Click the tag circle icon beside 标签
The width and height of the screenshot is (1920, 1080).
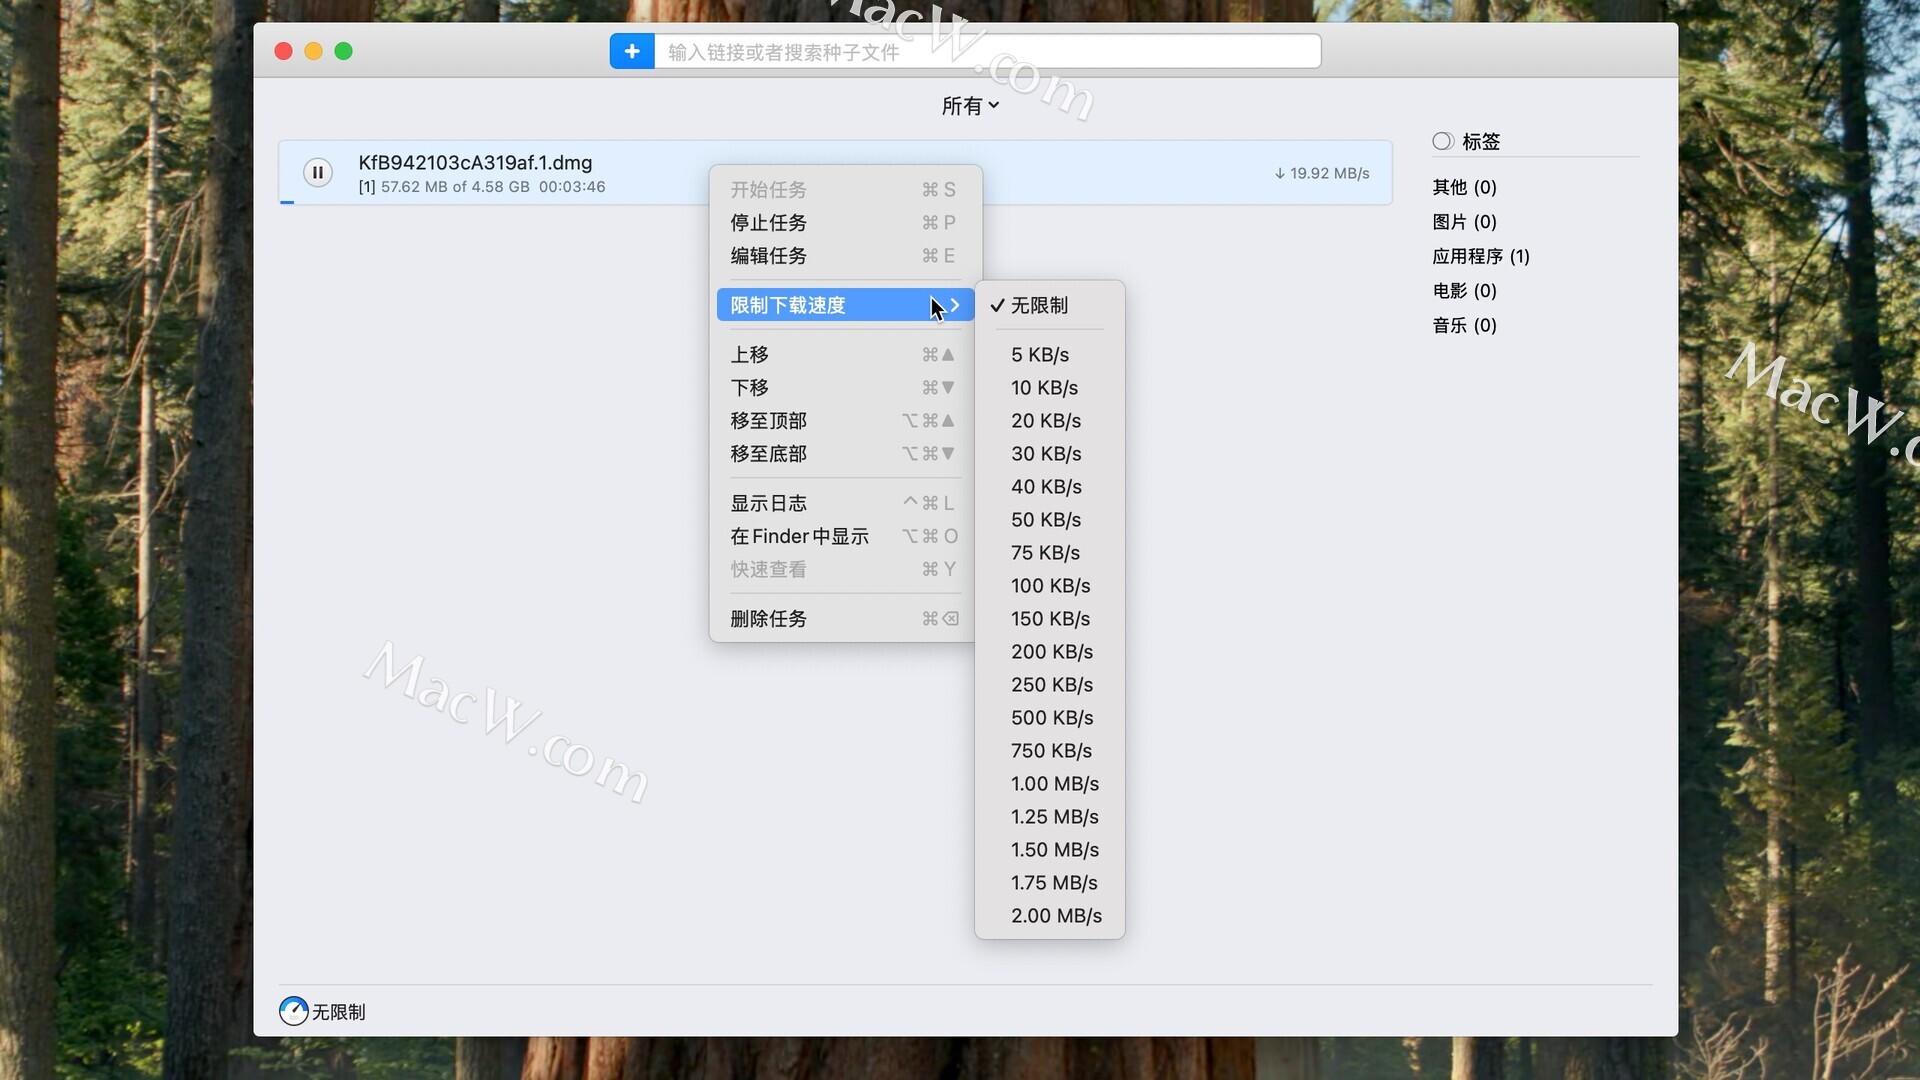pos(1442,141)
